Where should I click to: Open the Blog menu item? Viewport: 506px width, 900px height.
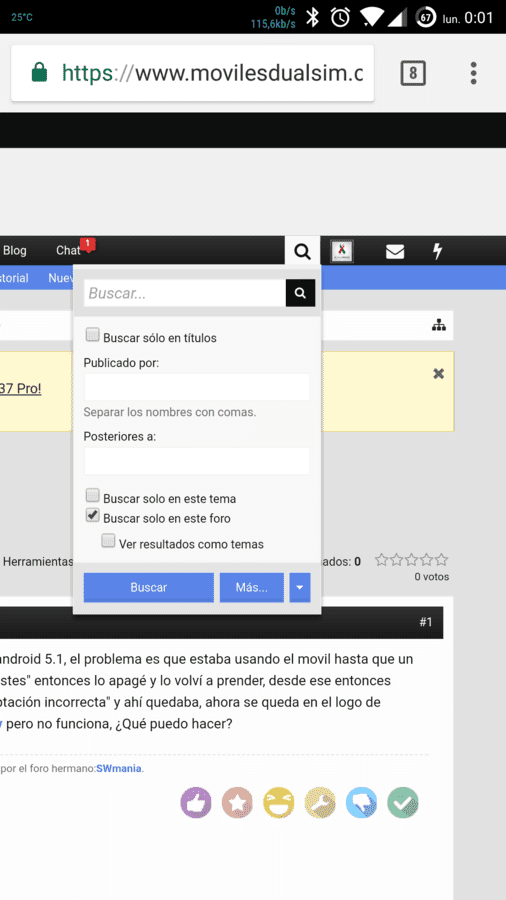pos(15,250)
